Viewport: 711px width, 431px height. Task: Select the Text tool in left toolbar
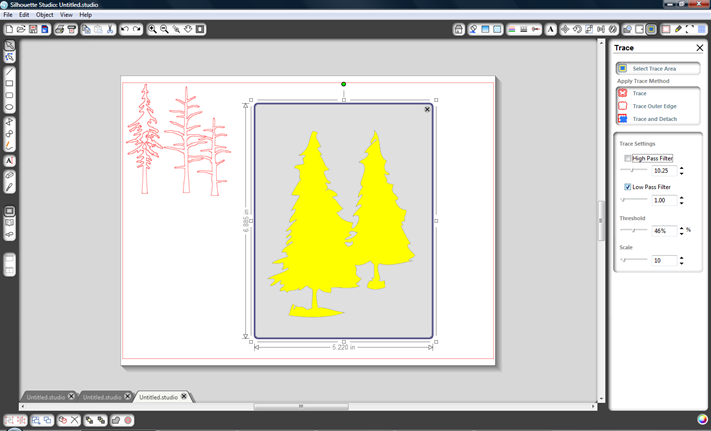[x=10, y=160]
